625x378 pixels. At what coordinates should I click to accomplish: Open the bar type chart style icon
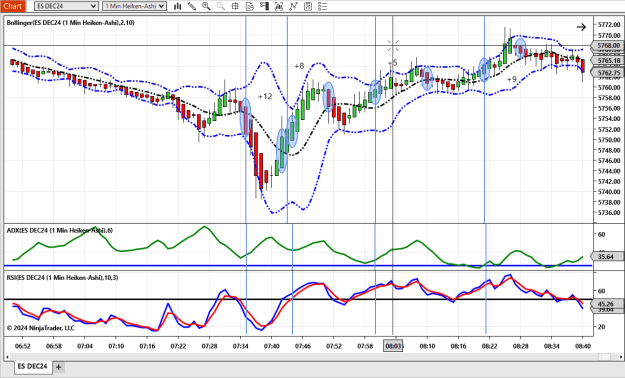click(177, 6)
